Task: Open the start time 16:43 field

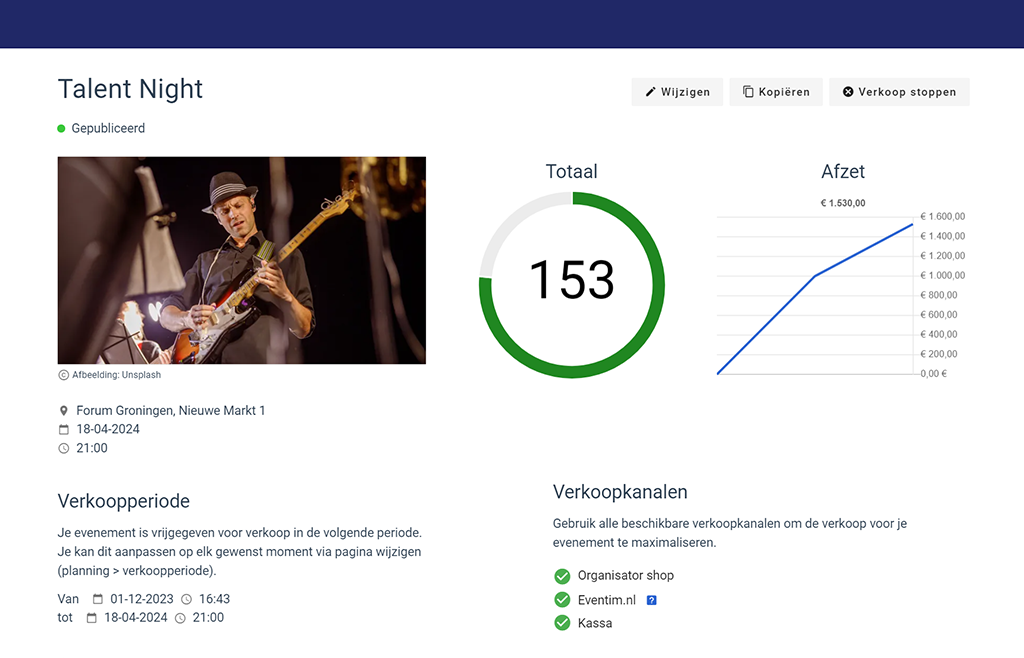Action: [214, 599]
